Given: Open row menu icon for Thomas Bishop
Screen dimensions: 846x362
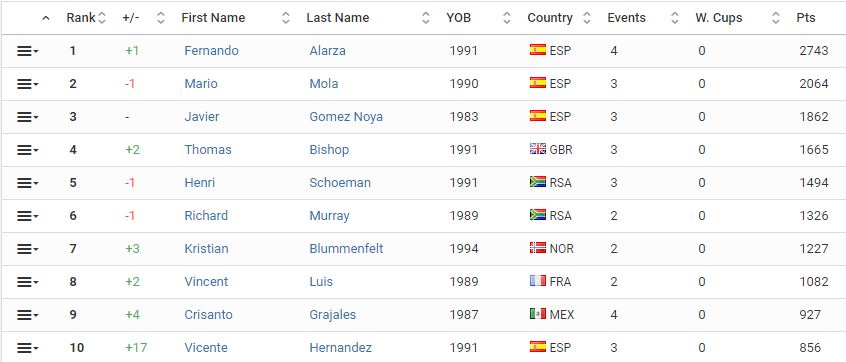Looking at the screenshot, I should (27, 150).
